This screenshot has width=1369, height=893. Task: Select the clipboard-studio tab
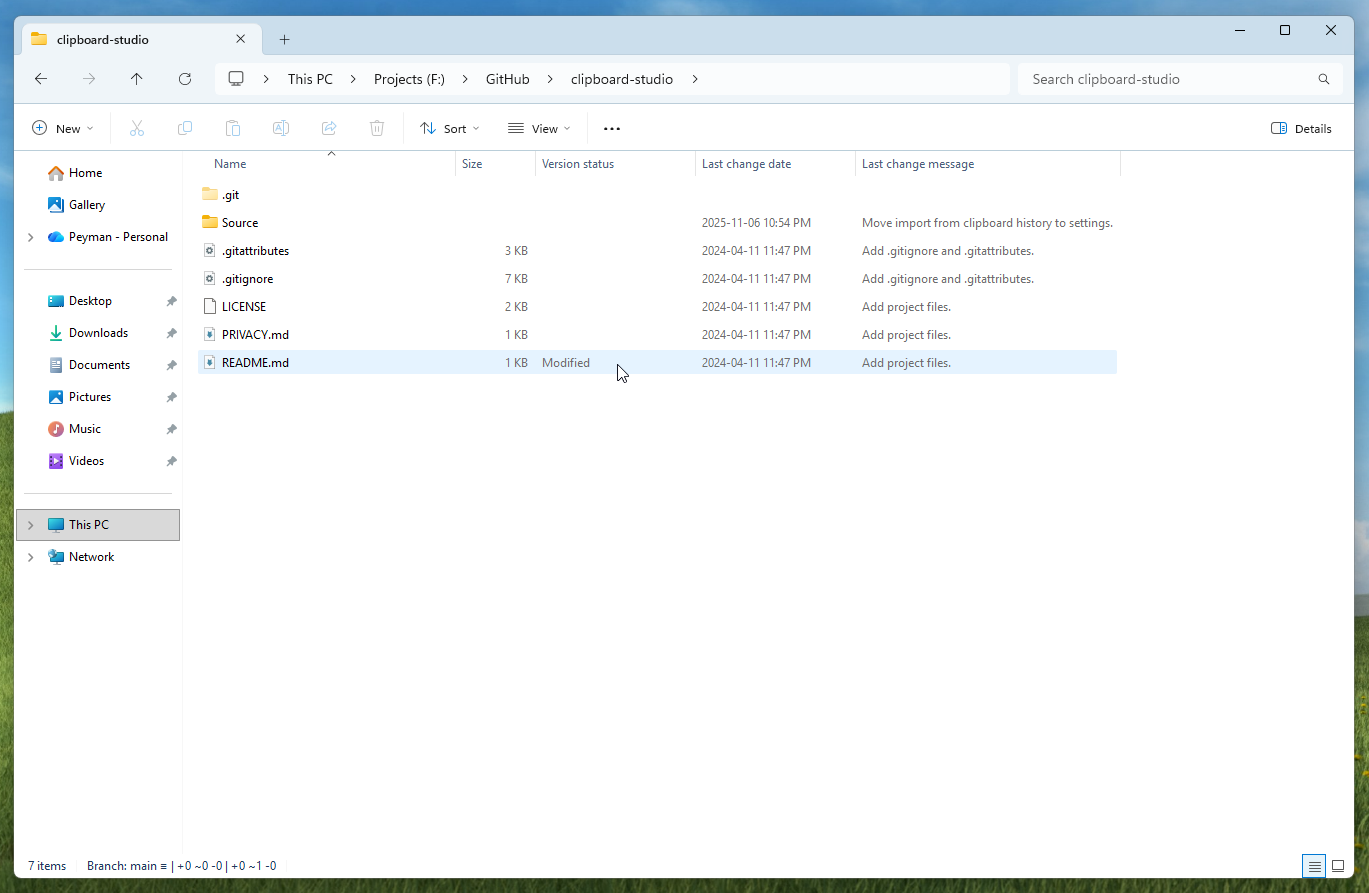(x=140, y=40)
